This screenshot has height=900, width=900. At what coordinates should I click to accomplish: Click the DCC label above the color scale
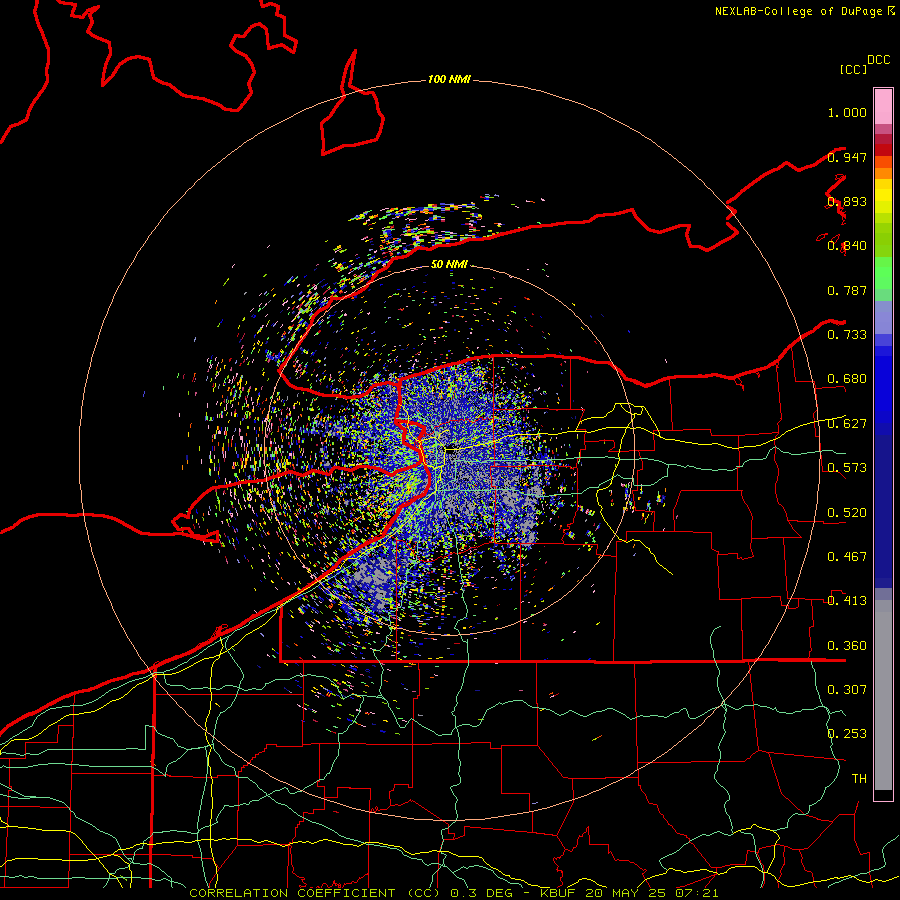click(878, 60)
